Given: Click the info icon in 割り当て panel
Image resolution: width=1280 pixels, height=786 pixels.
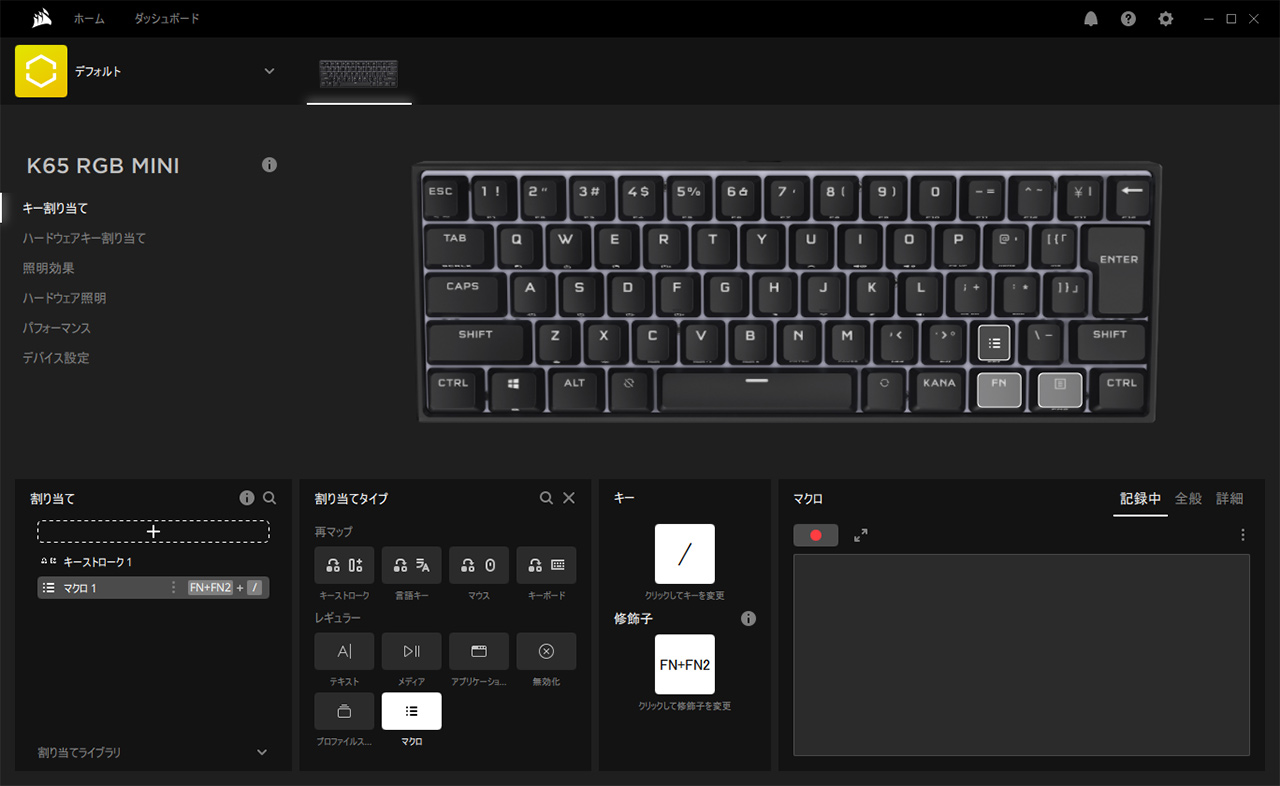Looking at the screenshot, I should coord(247,498).
